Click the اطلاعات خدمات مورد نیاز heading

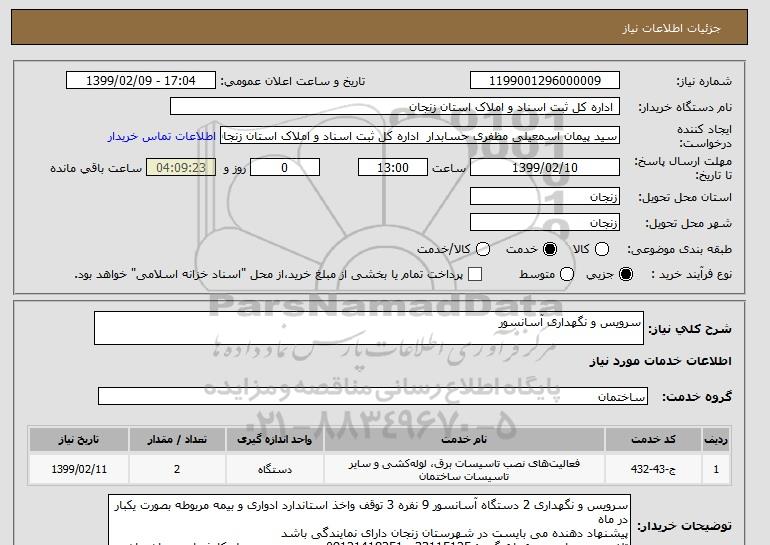point(660,361)
